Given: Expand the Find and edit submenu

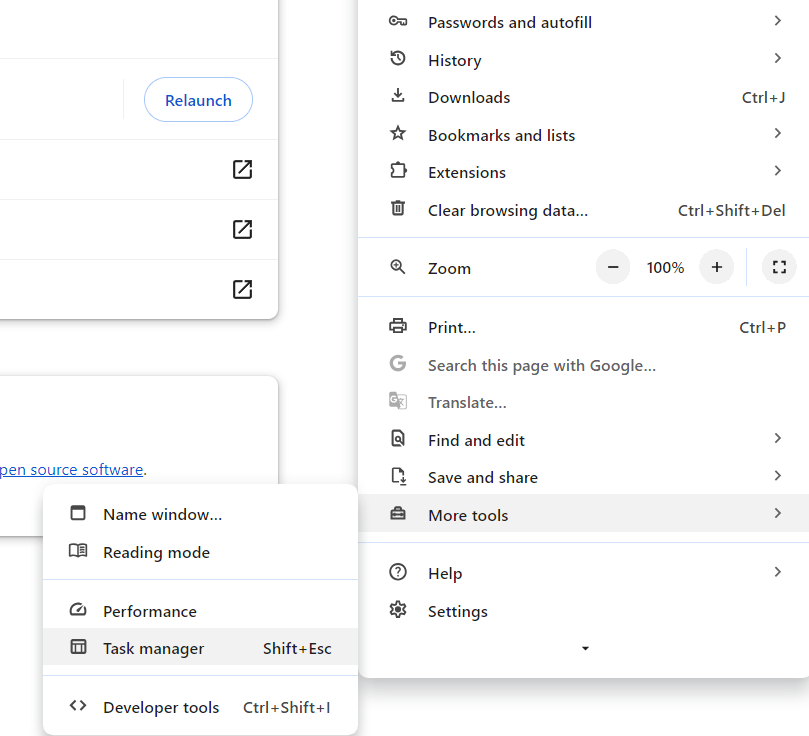Looking at the screenshot, I should coord(476,439).
